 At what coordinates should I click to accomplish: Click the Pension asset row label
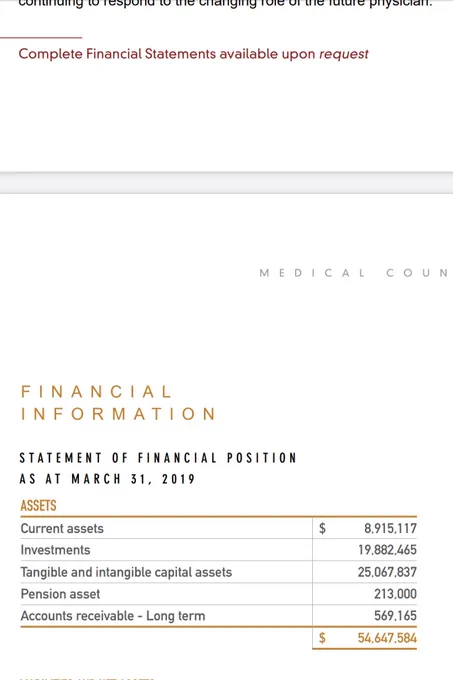click(60, 594)
